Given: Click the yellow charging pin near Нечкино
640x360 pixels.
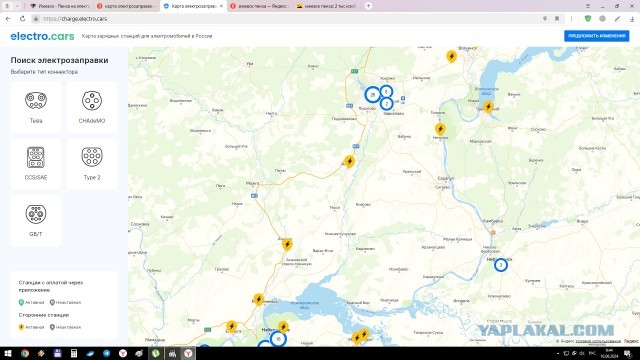Looking at the screenshot, I should pos(440,129).
